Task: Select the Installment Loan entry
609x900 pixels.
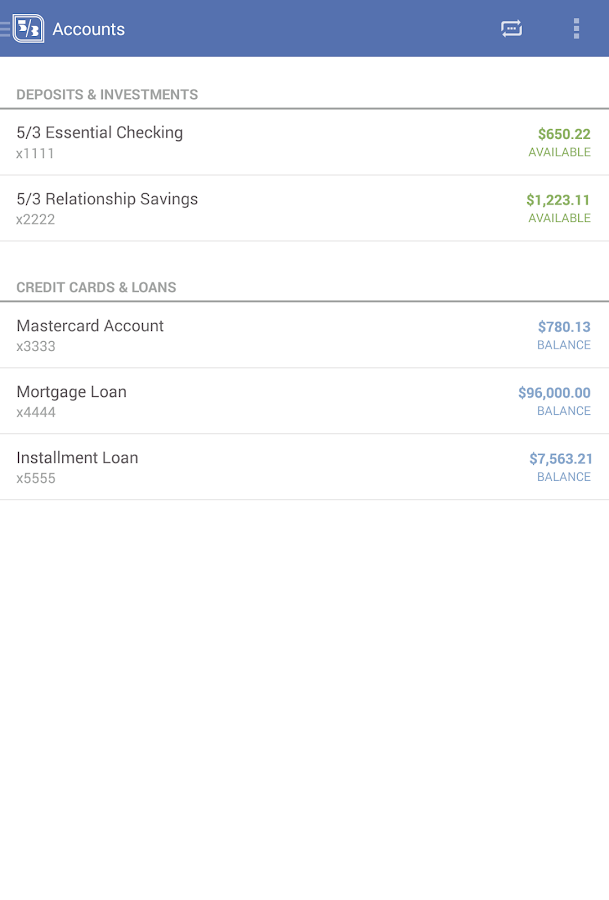Action: click(77, 458)
